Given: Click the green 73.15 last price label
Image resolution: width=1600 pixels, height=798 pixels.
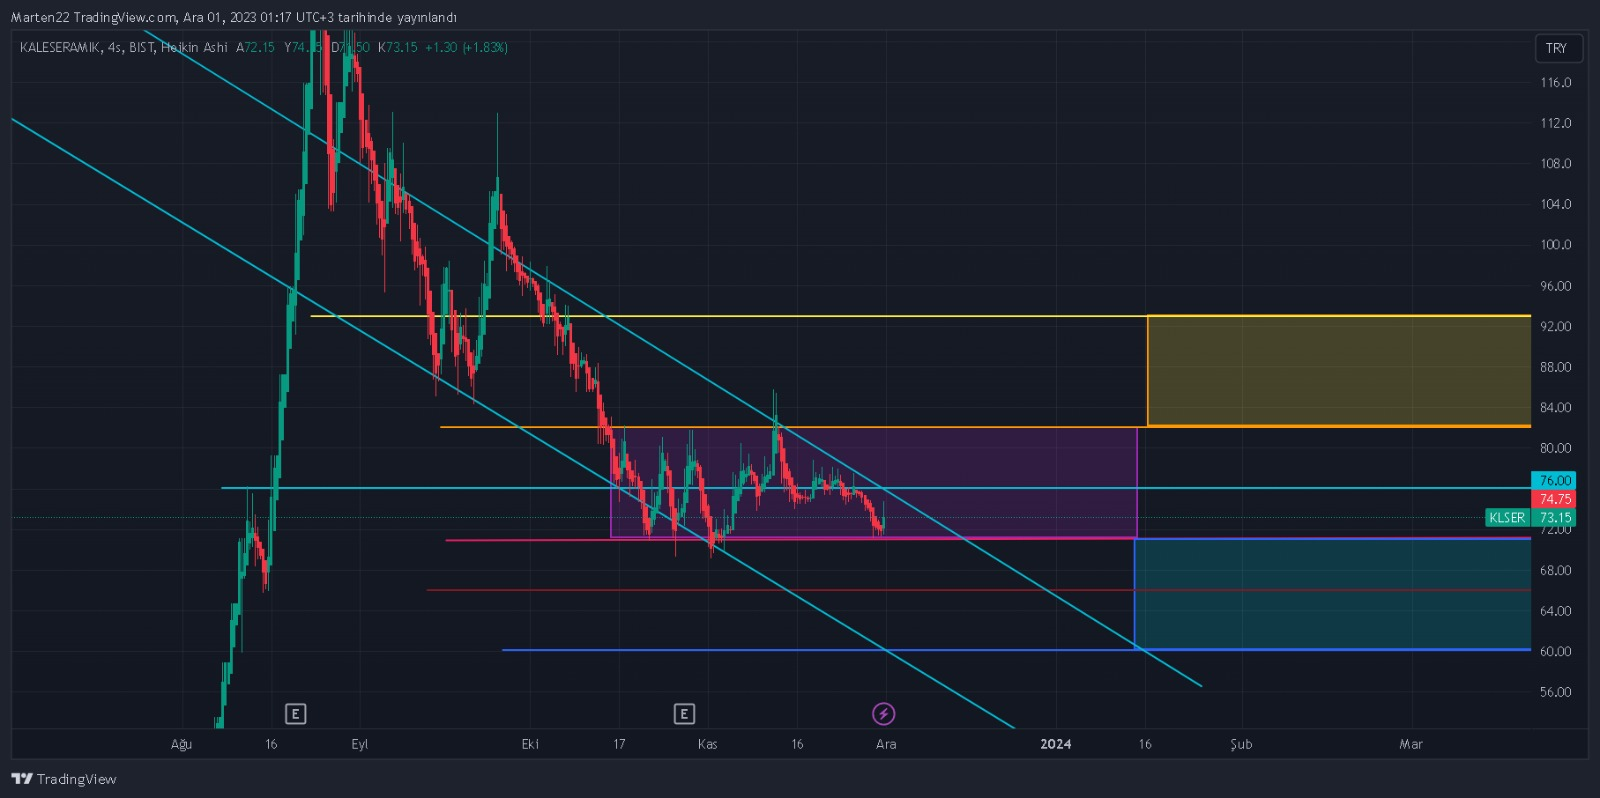Looking at the screenshot, I should (x=1554, y=518).
